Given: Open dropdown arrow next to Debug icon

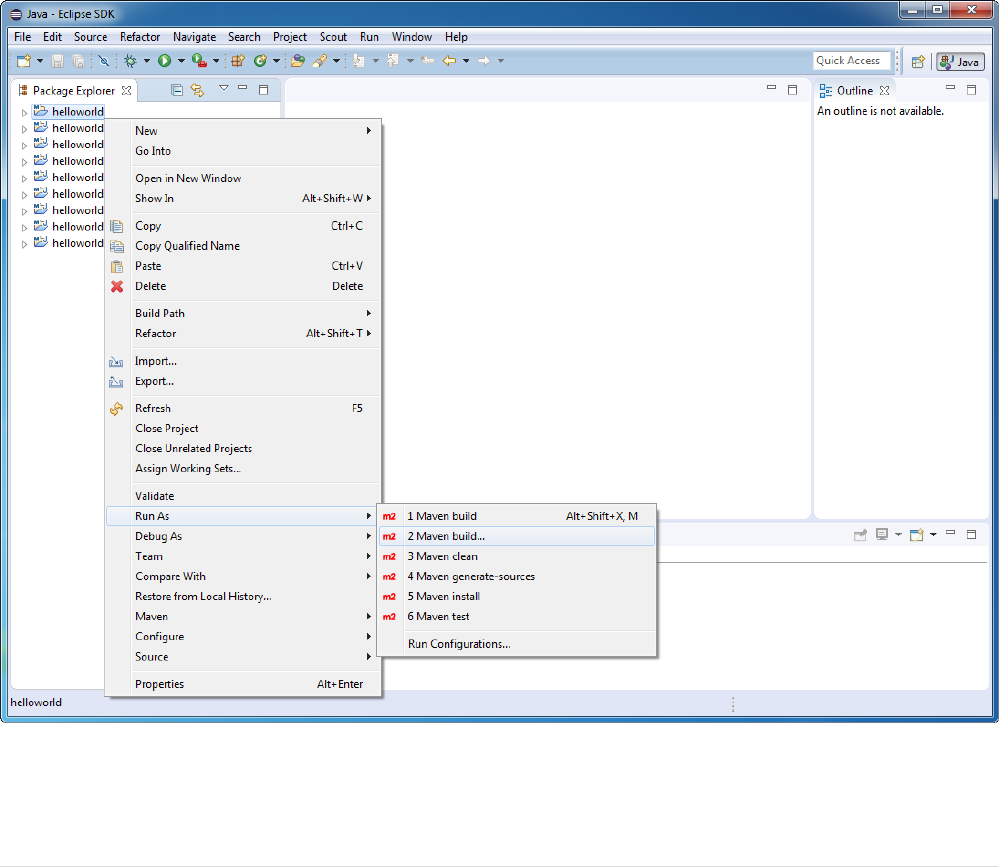Looking at the screenshot, I should pos(147,61).
